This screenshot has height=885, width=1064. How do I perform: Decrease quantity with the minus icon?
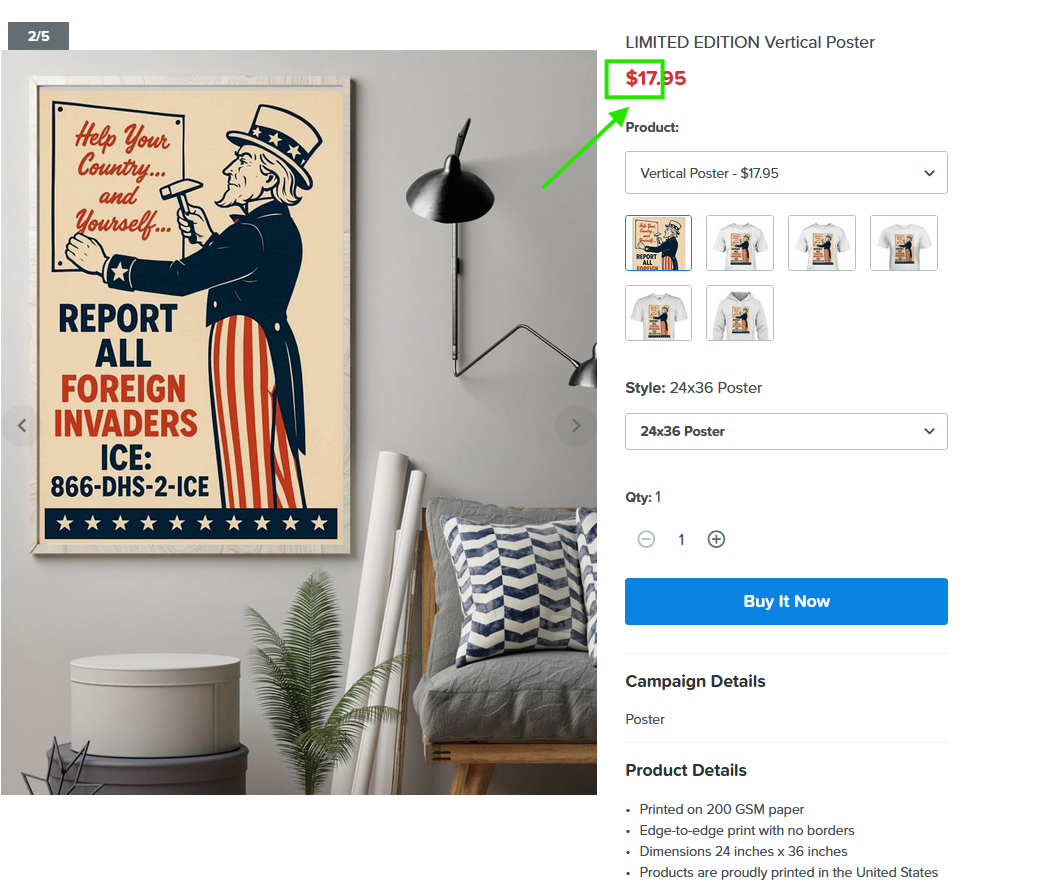pyautogui.click(x=646, y=540)
